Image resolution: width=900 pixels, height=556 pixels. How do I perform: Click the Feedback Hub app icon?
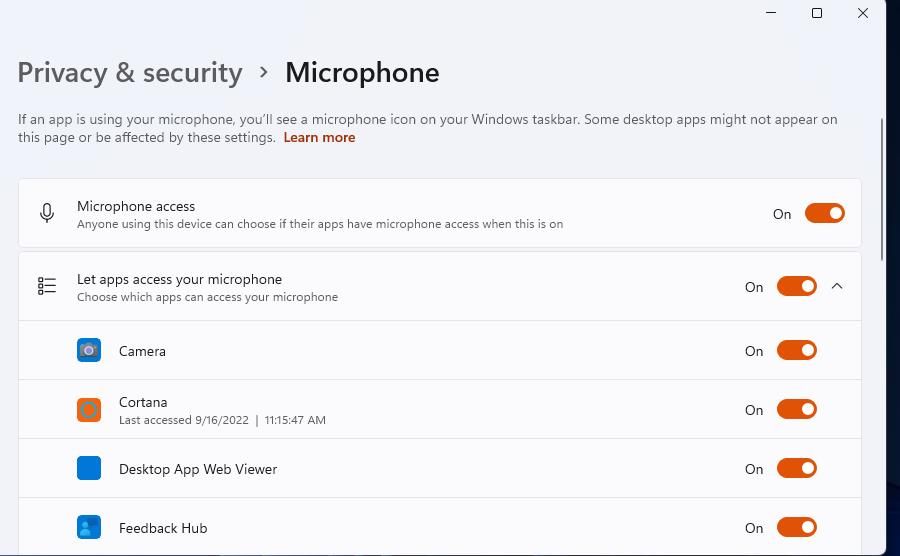click(x=89, y=527)
